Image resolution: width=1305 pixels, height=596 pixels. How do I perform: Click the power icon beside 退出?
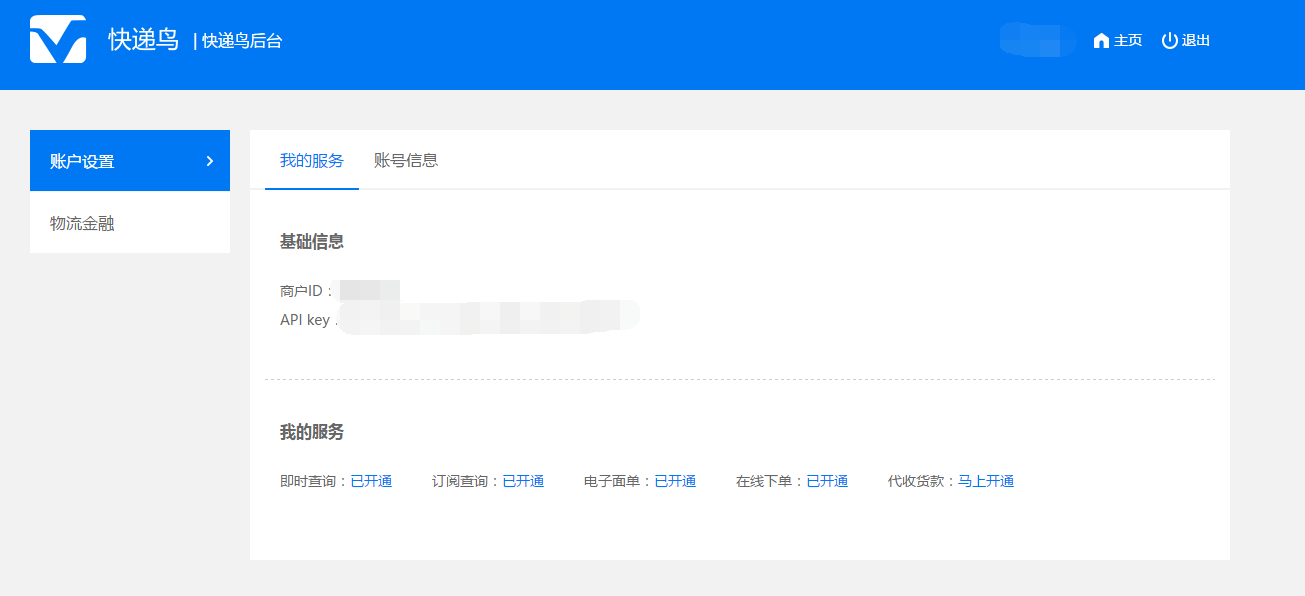1170,40
